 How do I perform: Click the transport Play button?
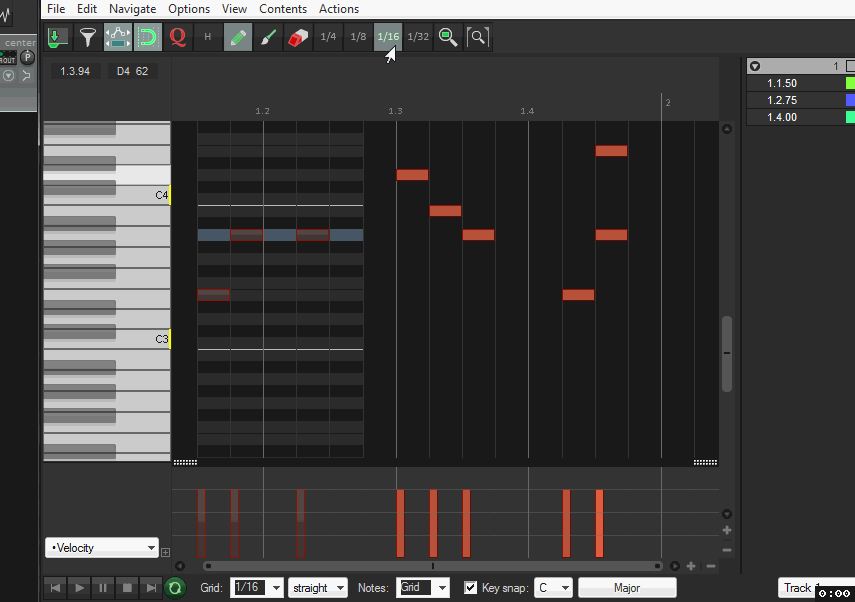(x=79, y=588)
